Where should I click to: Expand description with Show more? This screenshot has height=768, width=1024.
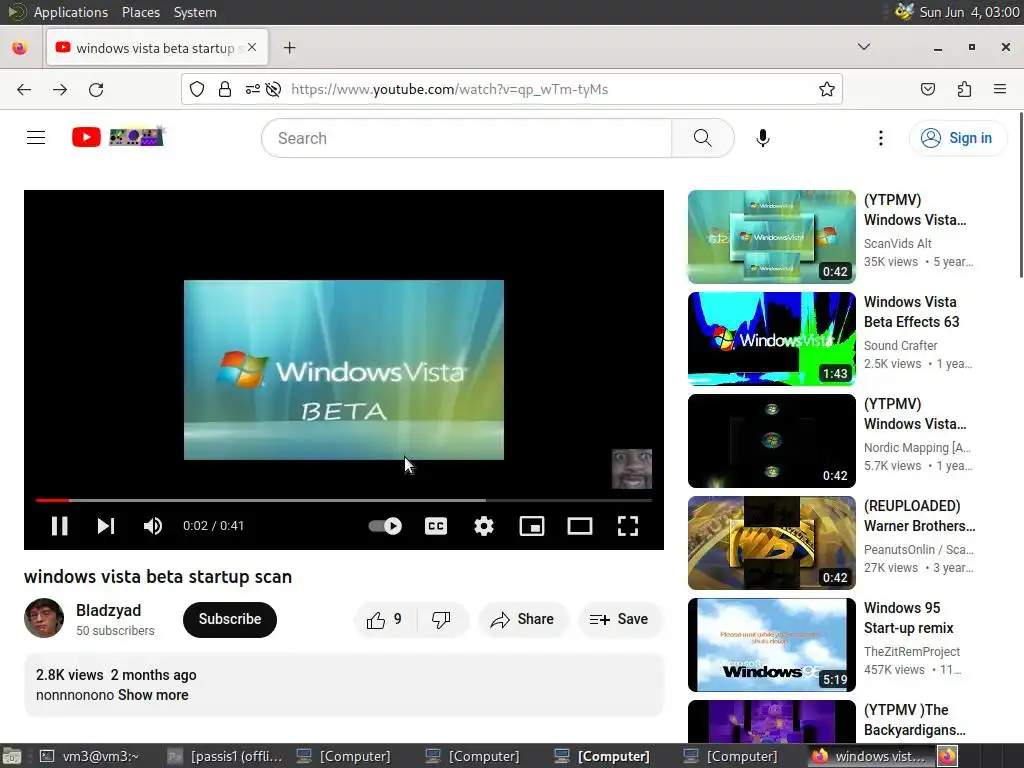coord(153,695)
